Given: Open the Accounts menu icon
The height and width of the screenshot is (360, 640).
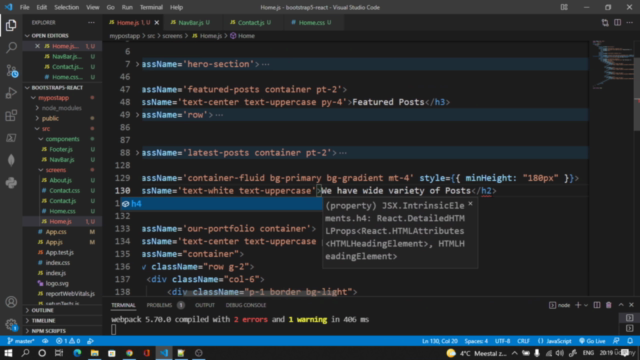Looking at the screenshot, I should coord(11,302).
